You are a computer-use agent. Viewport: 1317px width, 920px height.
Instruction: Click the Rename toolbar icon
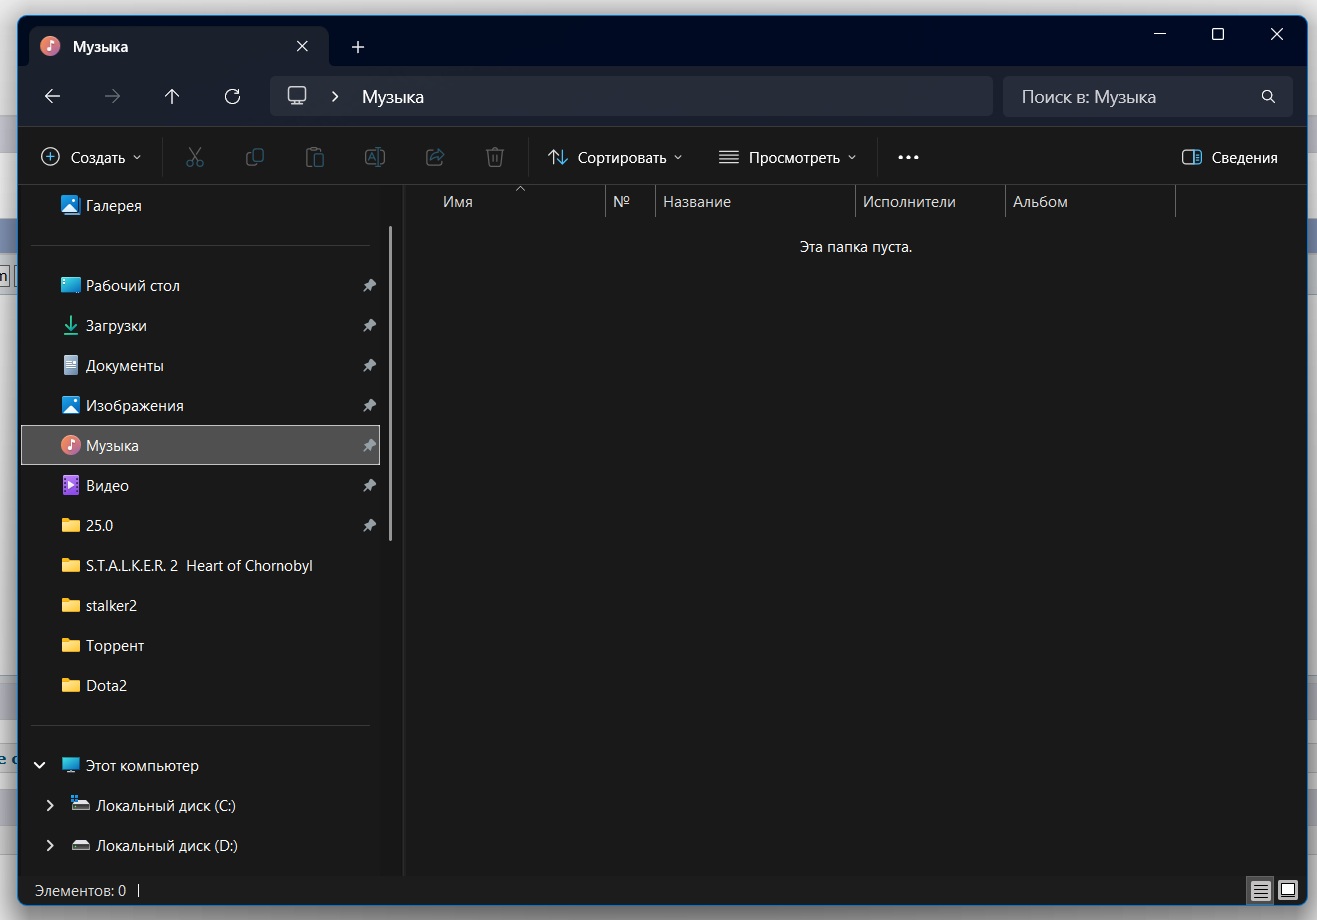pyautogui.click(x=375, y=157)
